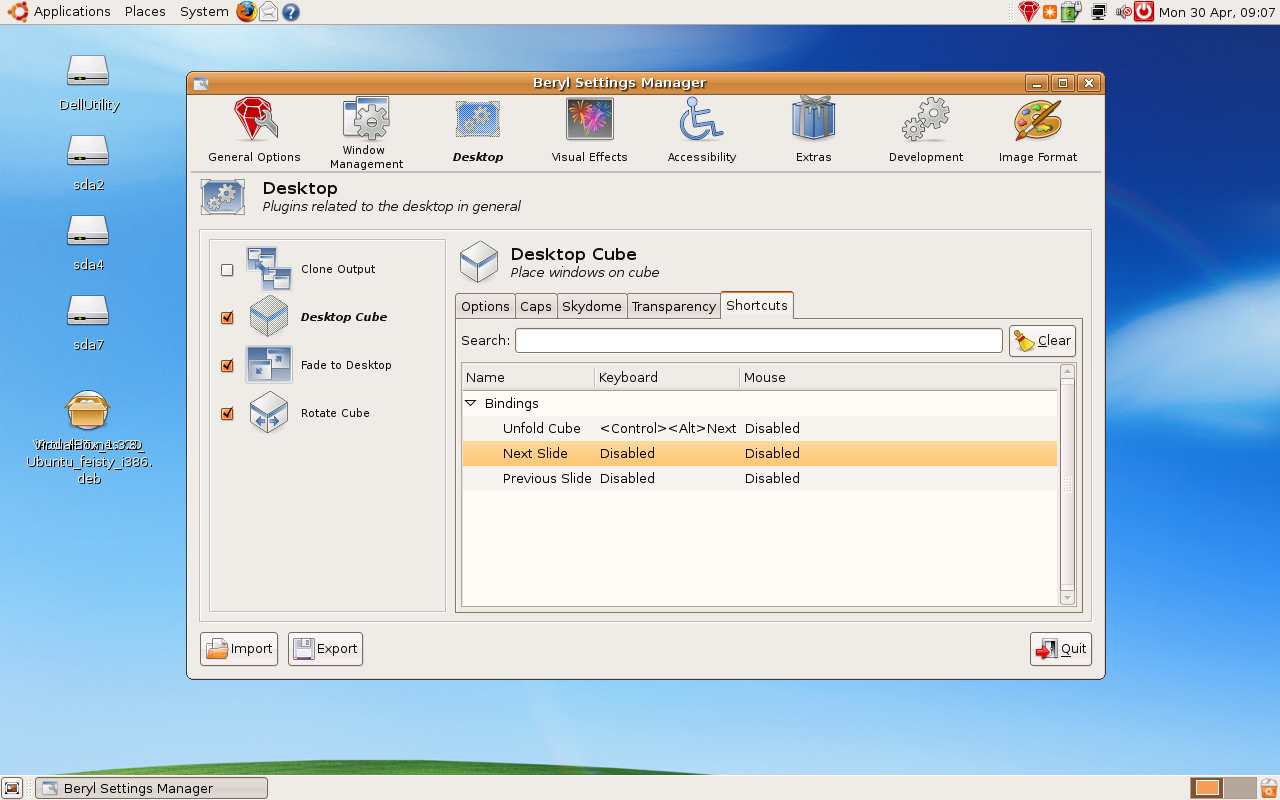1280x800 pixels.
Task: Collapse the Bindings tree group
Action: pyautogui.click(x=471, y=403)
